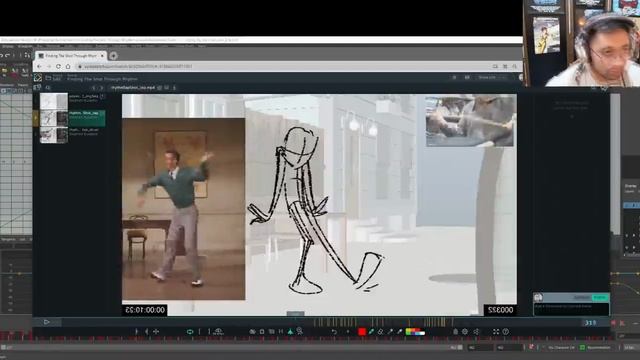
Task: Open the multicolor palette swatches
Action: pos(416,332)
